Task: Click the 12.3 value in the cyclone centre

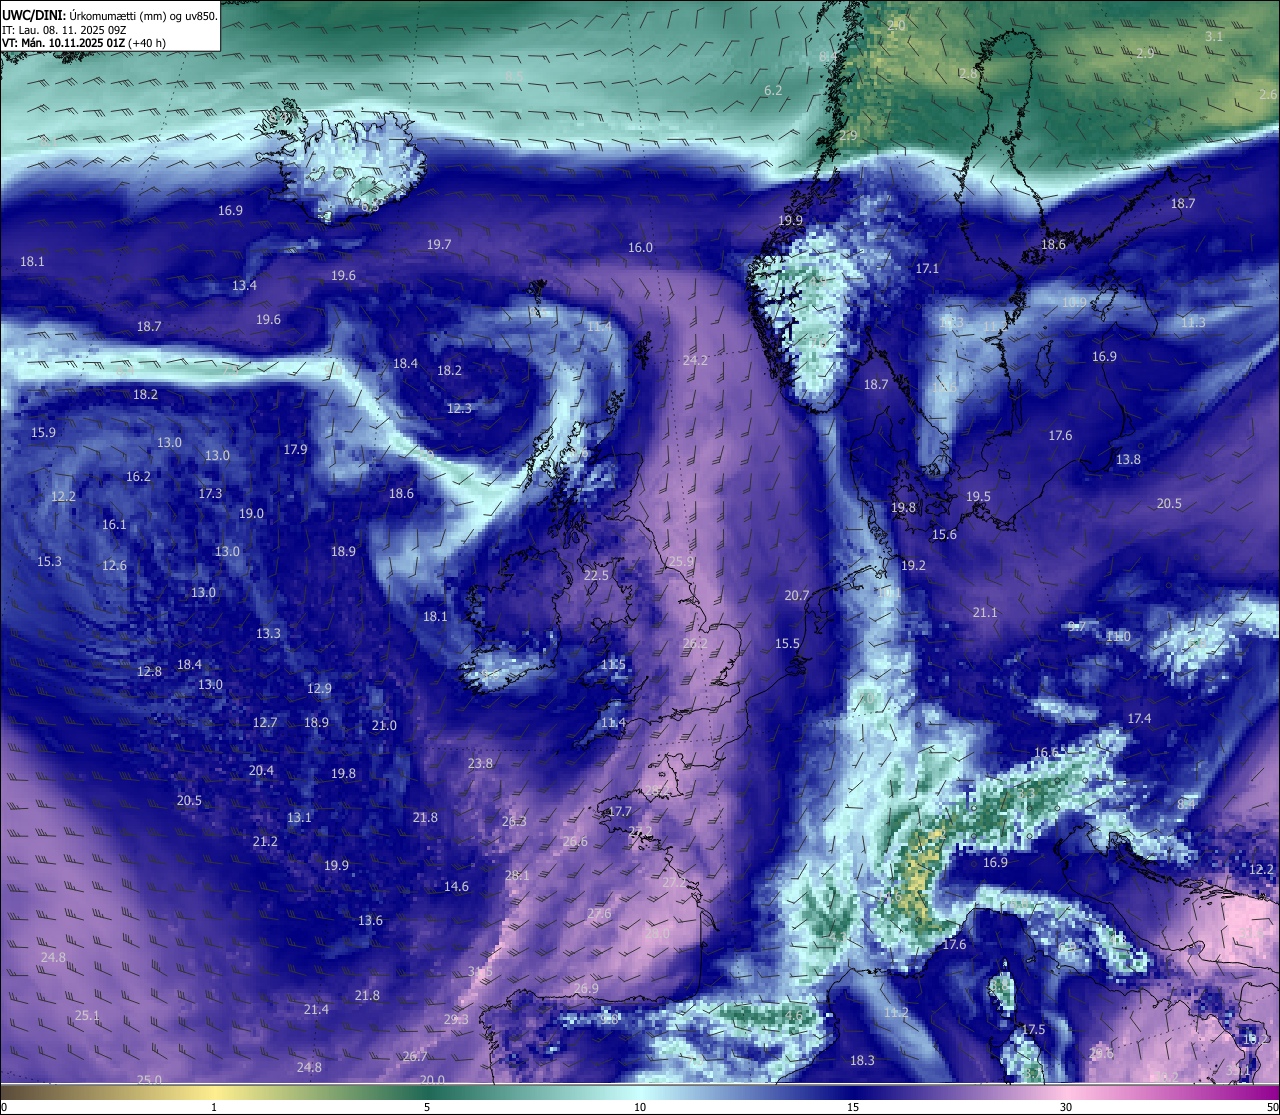Action: click(459, 408)
